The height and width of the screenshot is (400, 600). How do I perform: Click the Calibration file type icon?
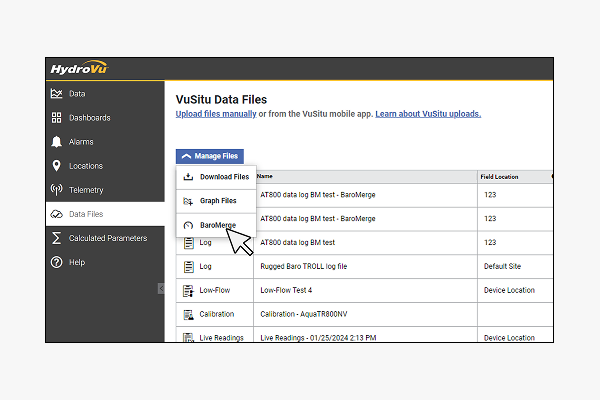point(188,315)
